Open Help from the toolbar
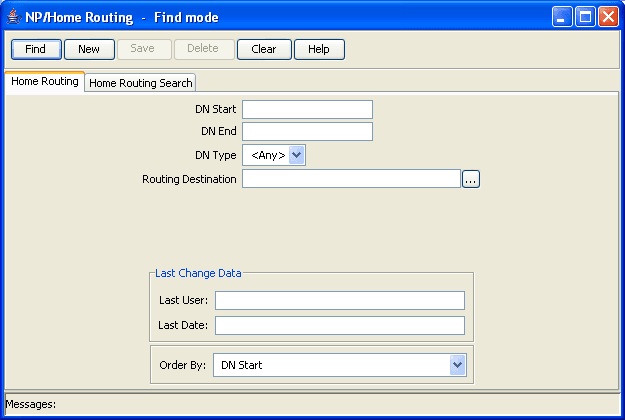The height and width of the screenshot is (420, 625). tap(319, 49)
